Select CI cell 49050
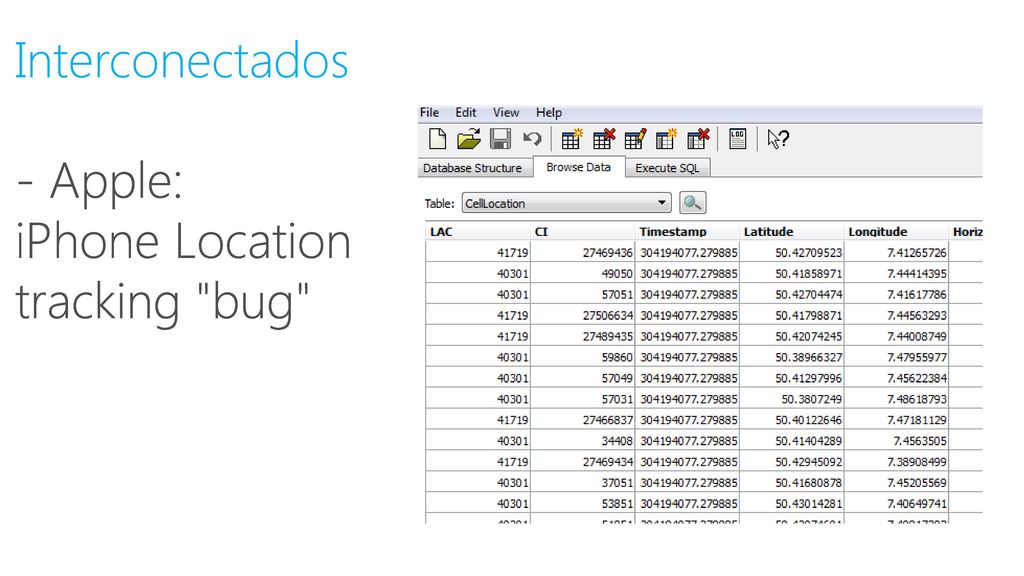This screenshot has height=576, width=1024. coord(582,274)
